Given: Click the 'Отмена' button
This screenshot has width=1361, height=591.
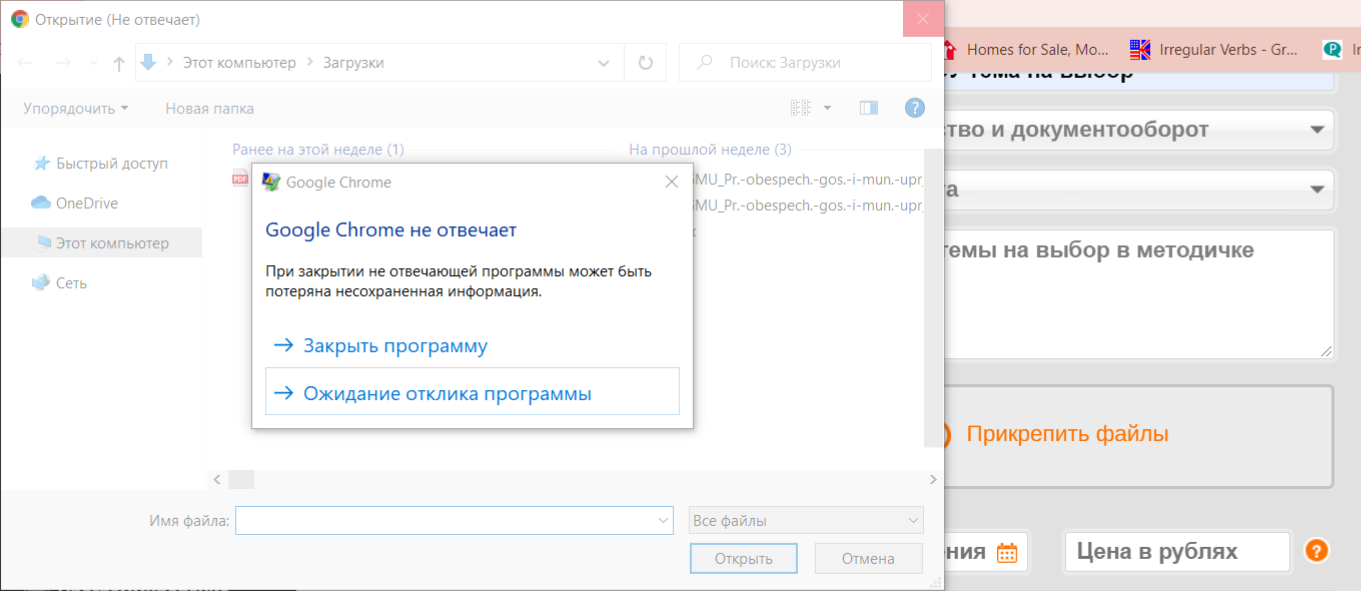Looking at the screenshot, I should [868, 559].
